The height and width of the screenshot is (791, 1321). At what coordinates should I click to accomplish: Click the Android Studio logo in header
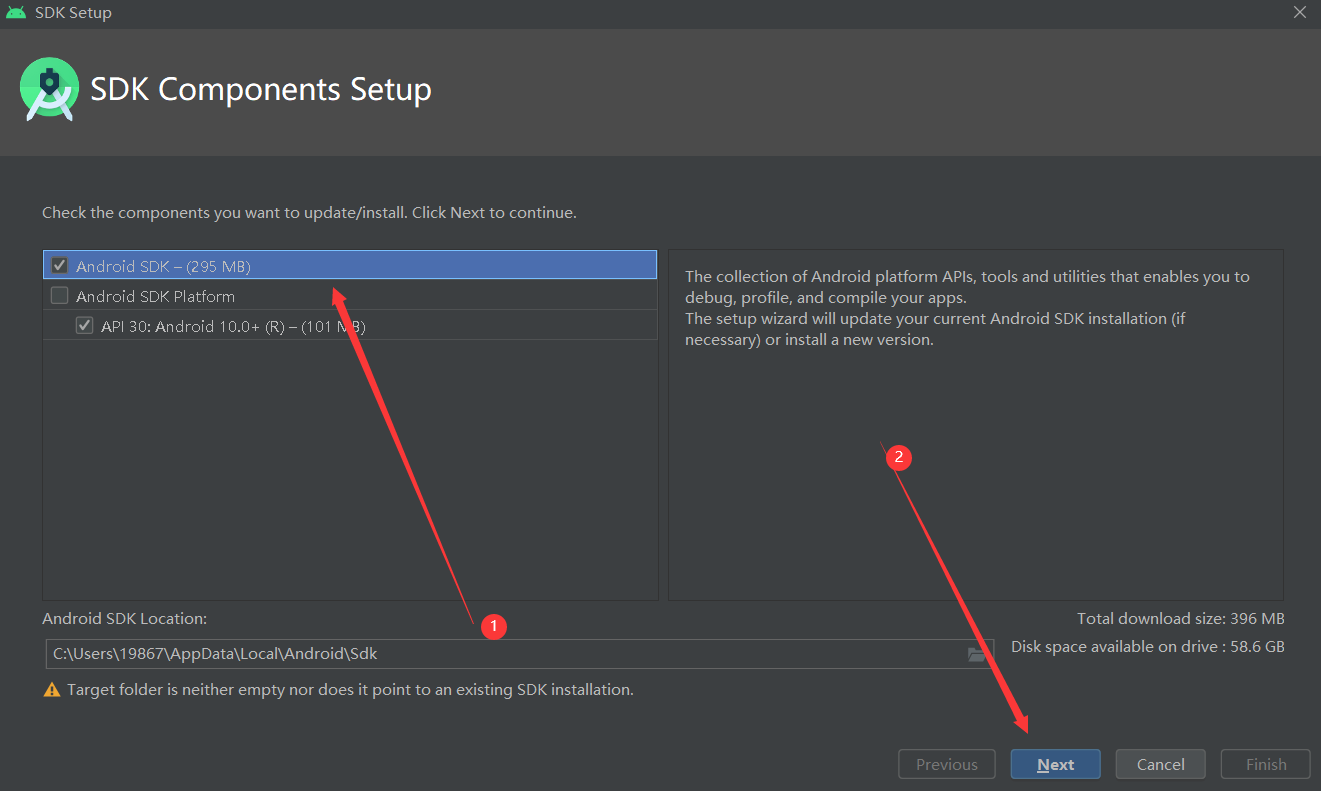(49, 91)
